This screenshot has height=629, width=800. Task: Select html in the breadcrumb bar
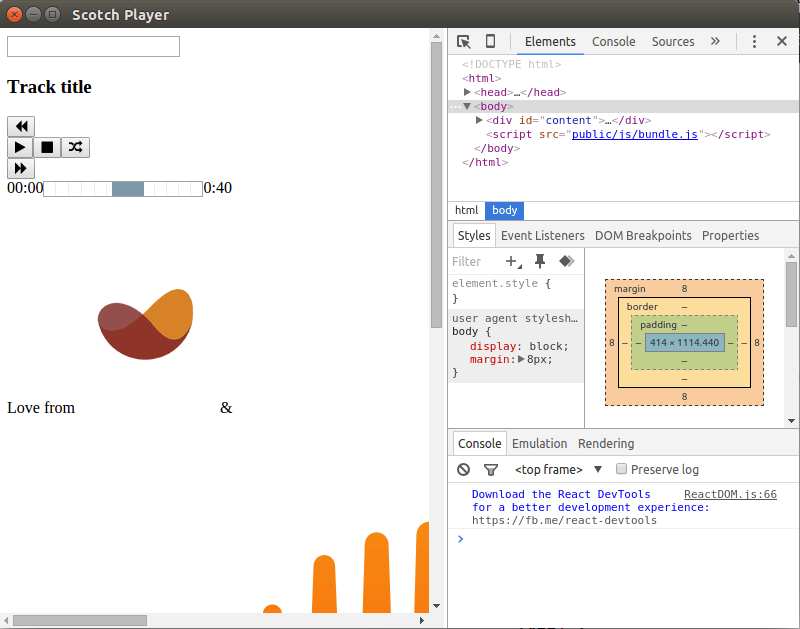(x=466, y=210)
